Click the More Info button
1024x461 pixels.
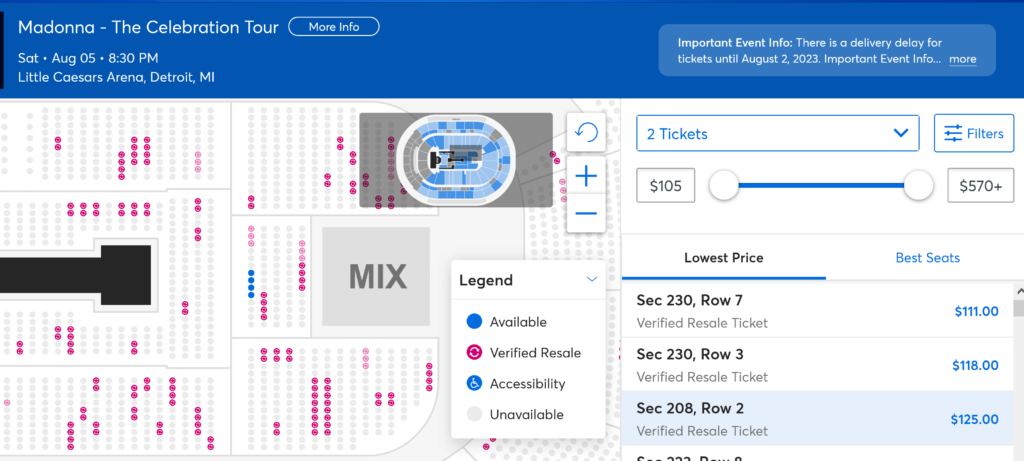(x=334, y=27)
